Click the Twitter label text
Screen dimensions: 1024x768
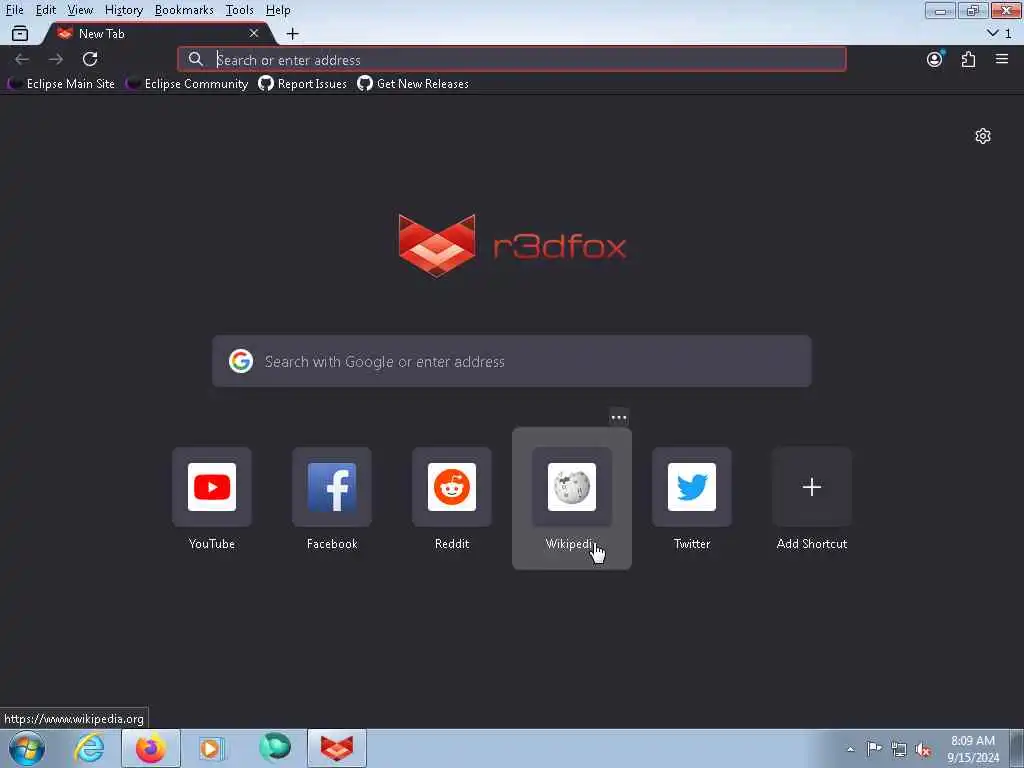[692, 543]
